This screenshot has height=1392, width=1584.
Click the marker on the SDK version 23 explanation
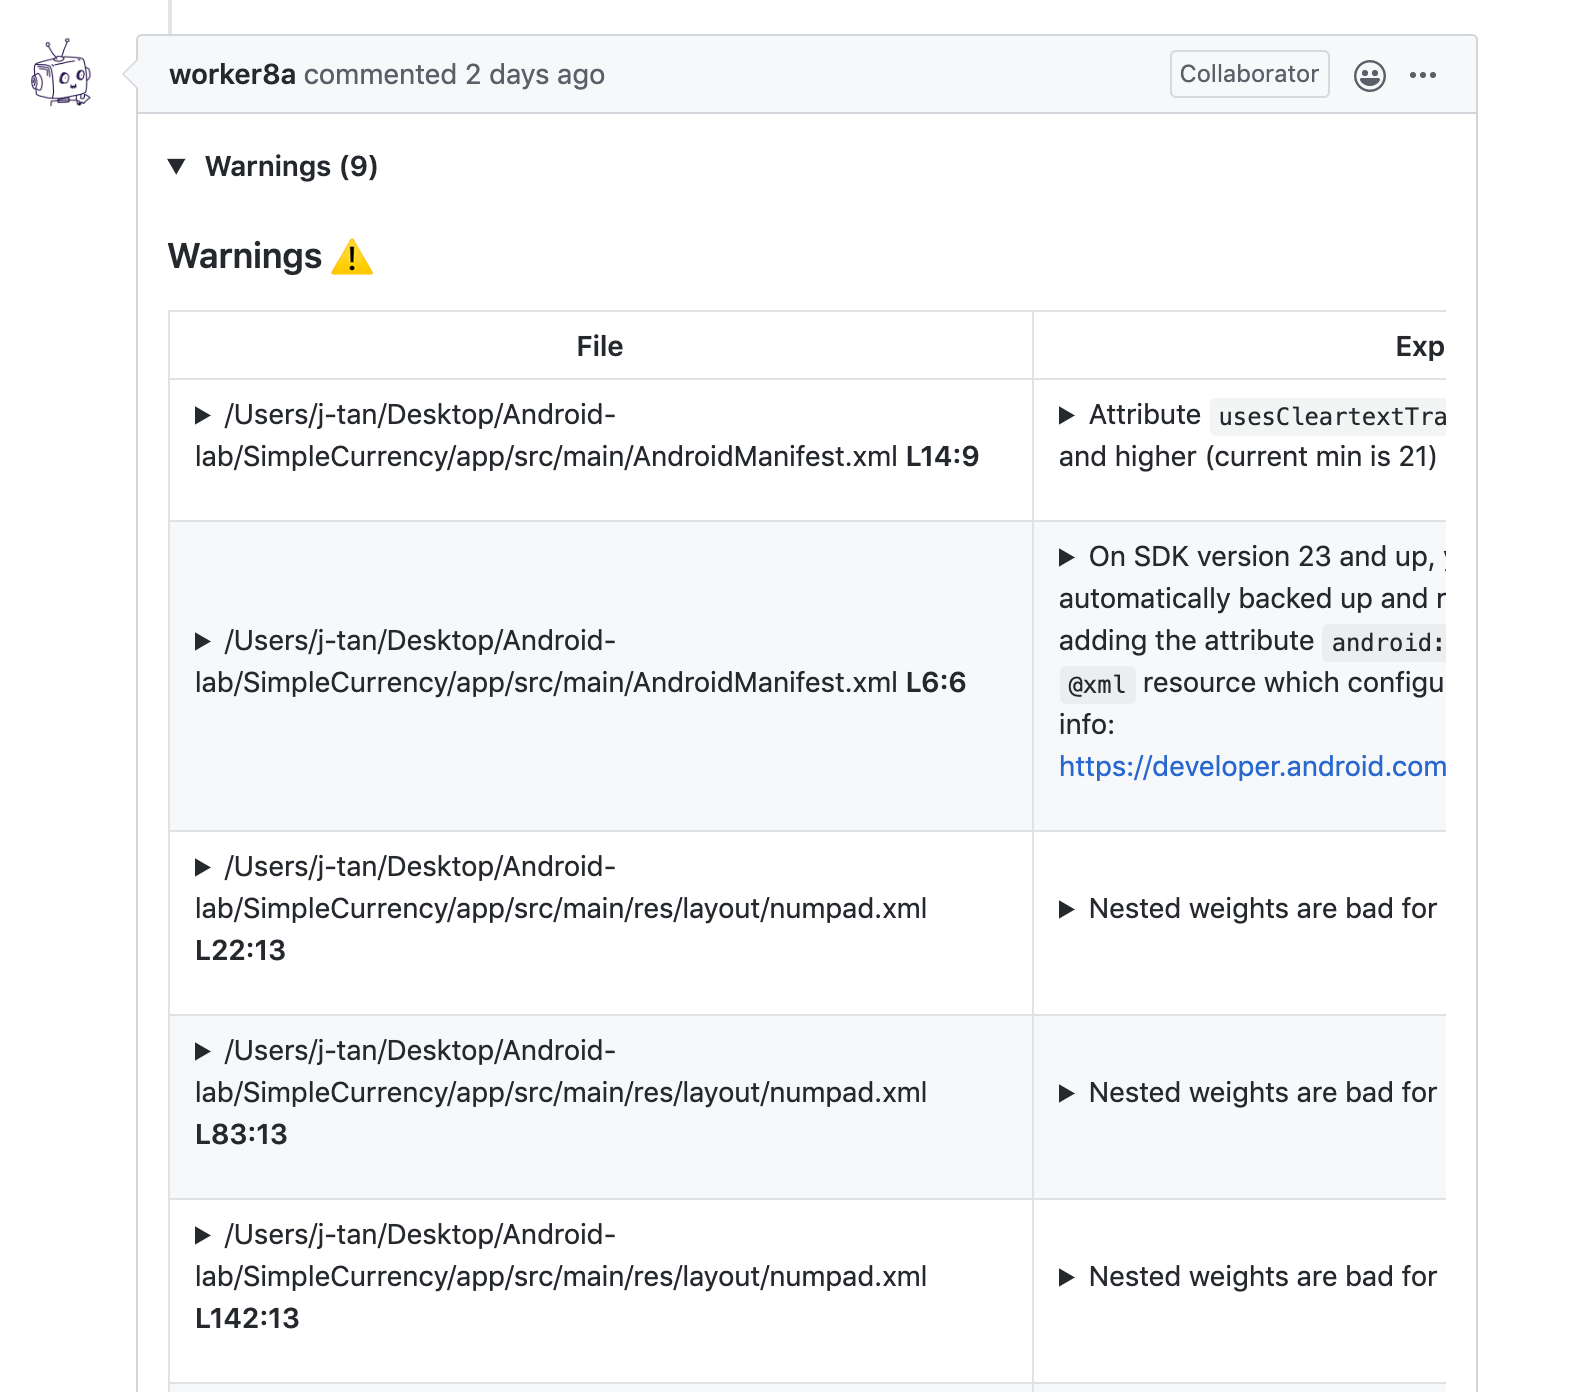point(1067,556)
